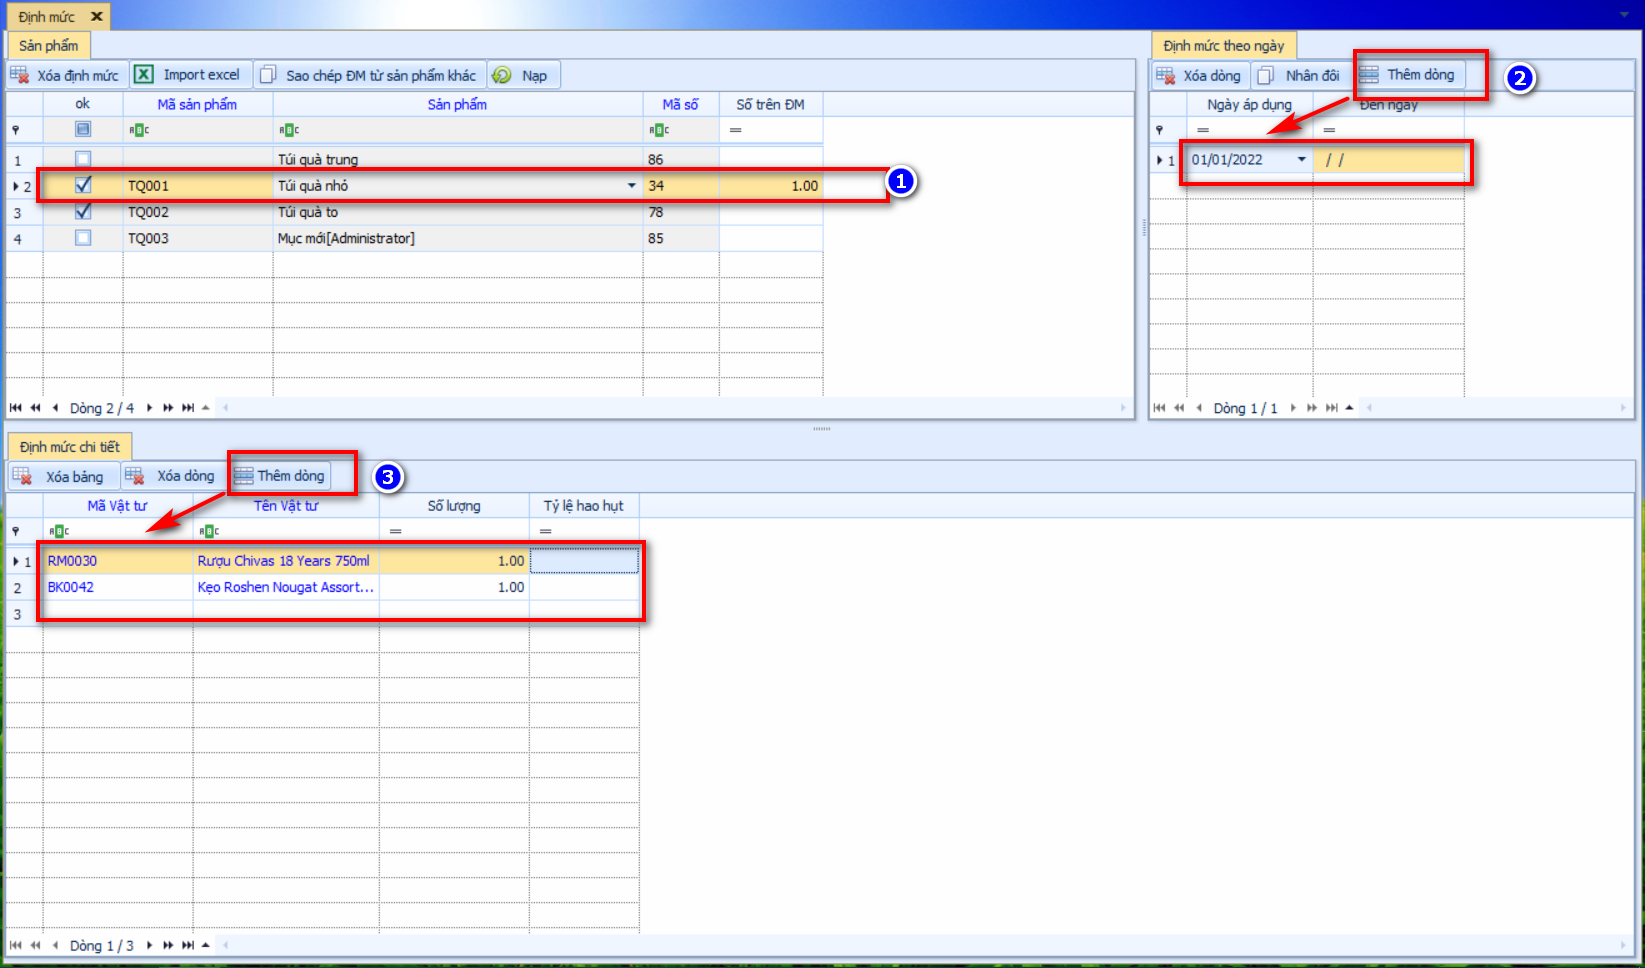Click the Import excel icon
Image resolution: width=1645 pixels, height=968 pixels.
[x=144, y=75]
